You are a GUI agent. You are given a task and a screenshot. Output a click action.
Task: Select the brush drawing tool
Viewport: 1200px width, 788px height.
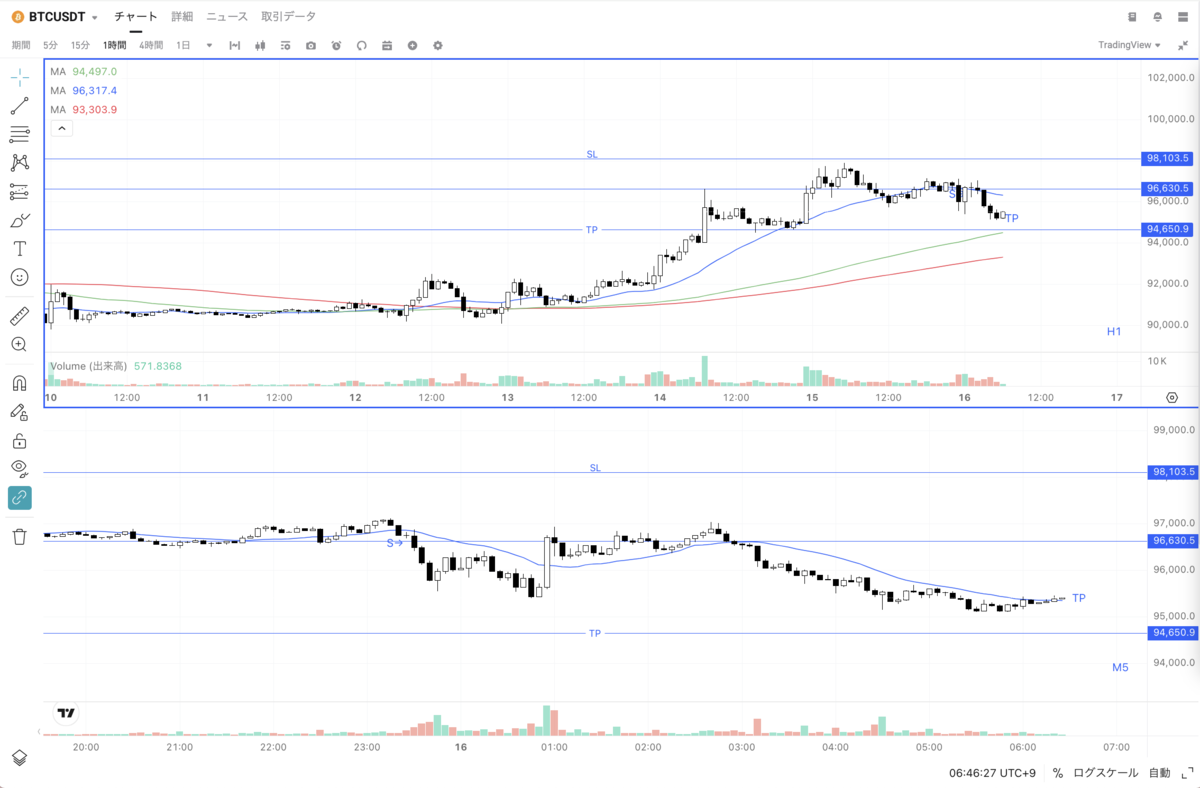pyautogui.click(x=20, y=220)
